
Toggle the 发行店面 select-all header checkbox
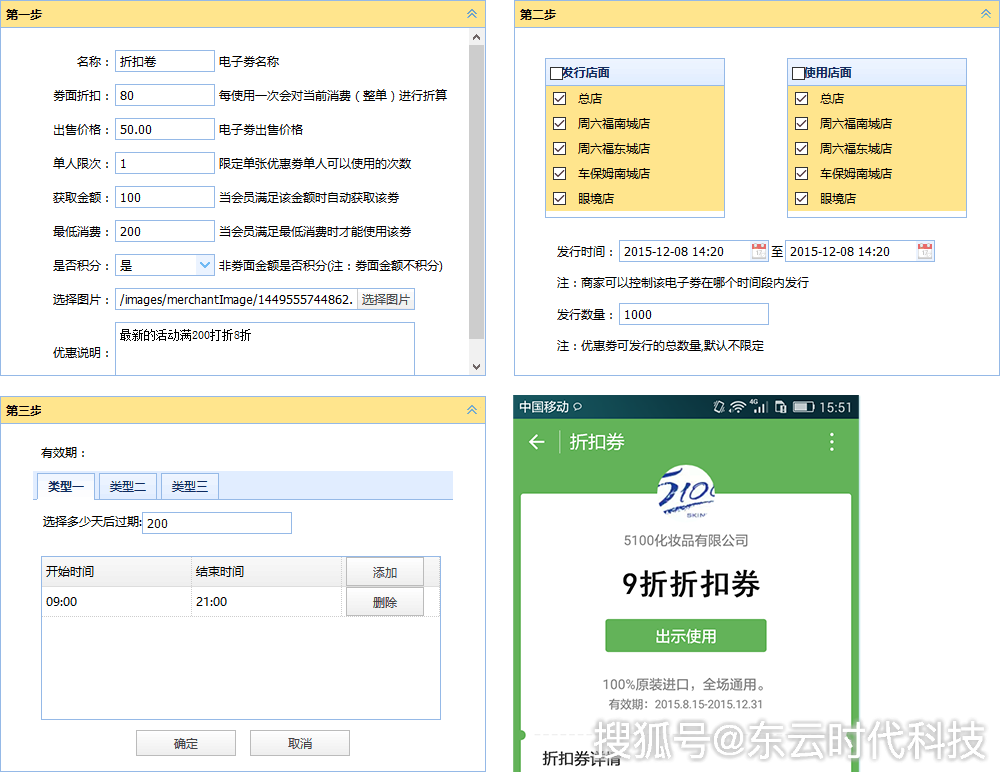point(556,73)
